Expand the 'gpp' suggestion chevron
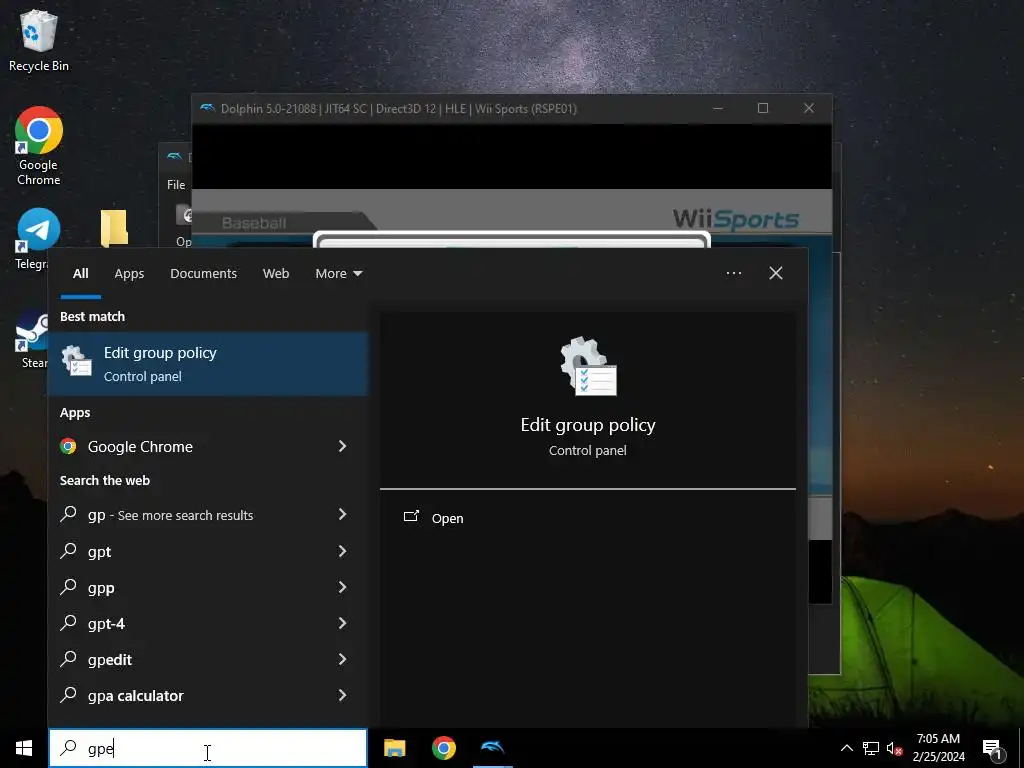This screenshot has width=1024, height=768. coord(342,587)
